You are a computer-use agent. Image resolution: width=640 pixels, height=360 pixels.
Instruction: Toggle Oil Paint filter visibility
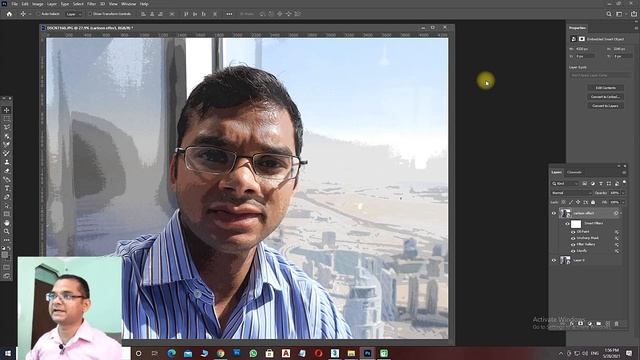coord(573,232)
